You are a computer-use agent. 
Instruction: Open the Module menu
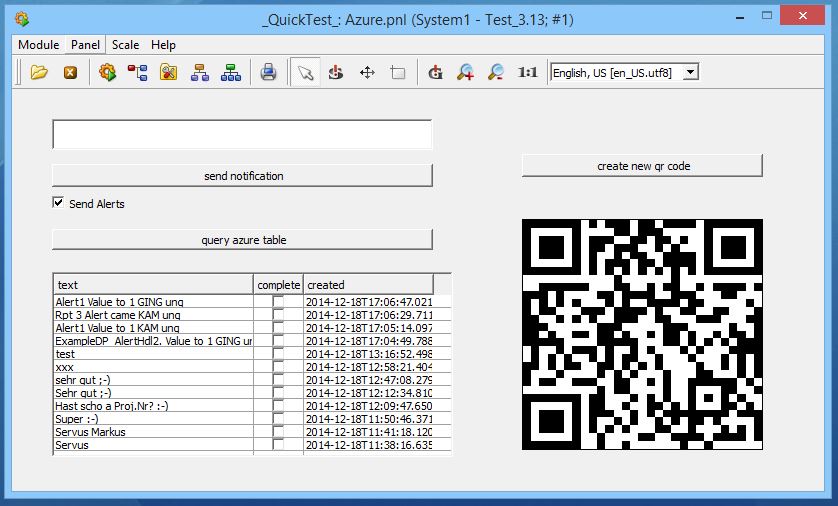(x=38, y=45)
